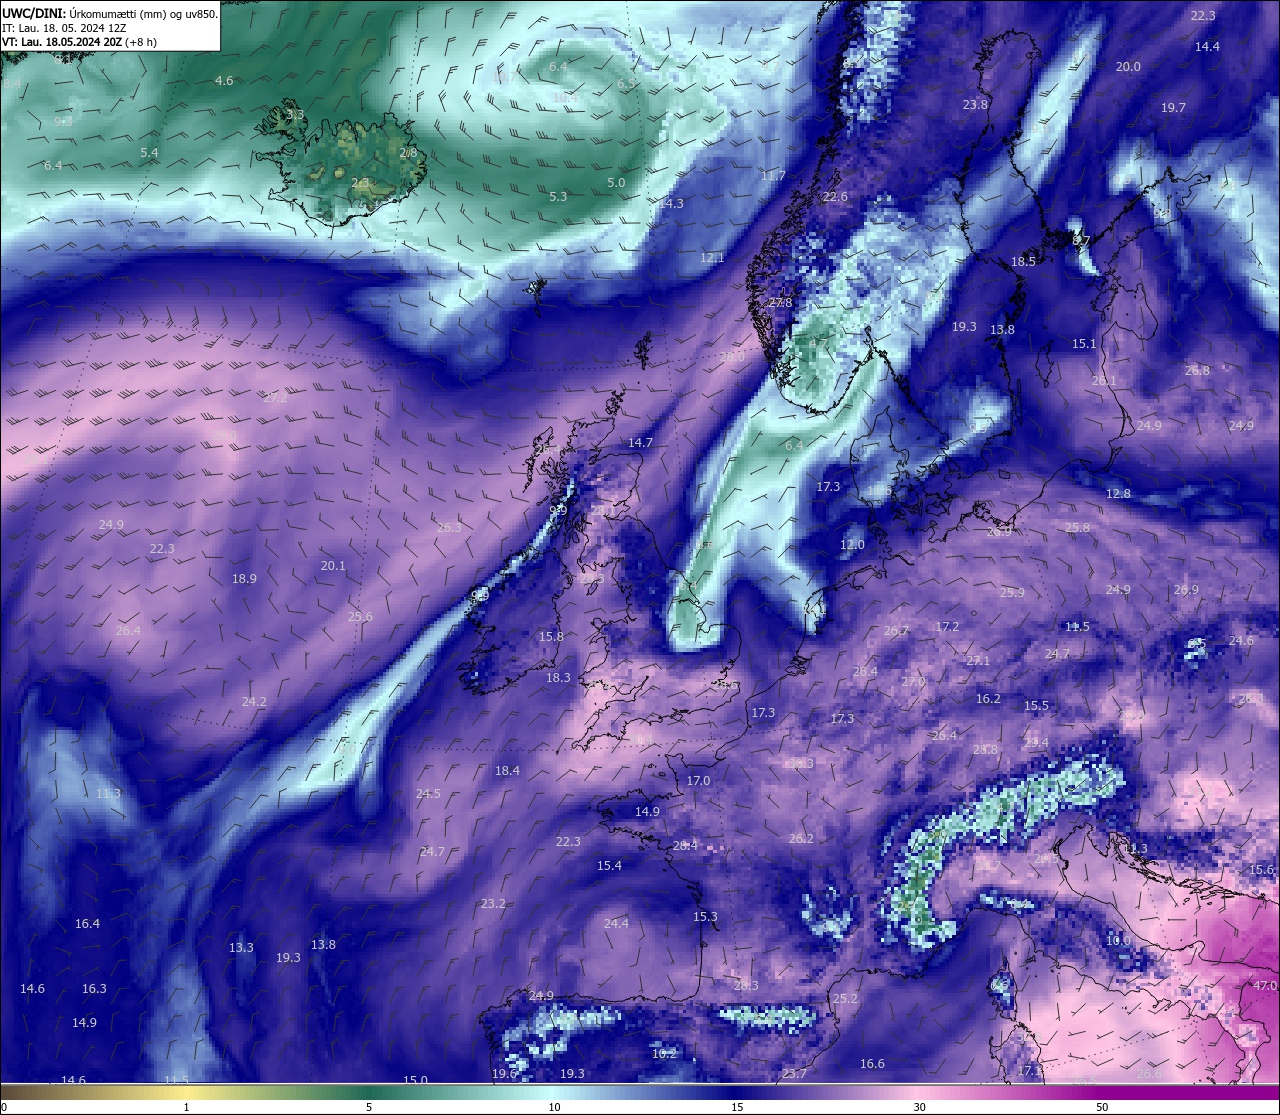Click the 22.6 value over Norway
The image size is (1280, 1115).
tap(835, 196)
